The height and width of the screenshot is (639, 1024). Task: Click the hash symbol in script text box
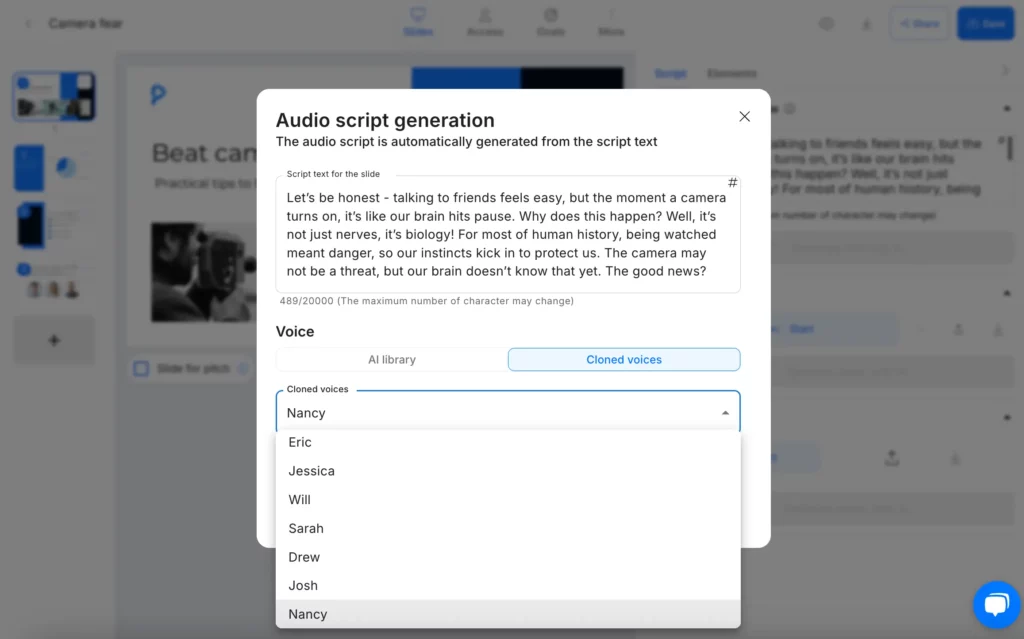732,183
